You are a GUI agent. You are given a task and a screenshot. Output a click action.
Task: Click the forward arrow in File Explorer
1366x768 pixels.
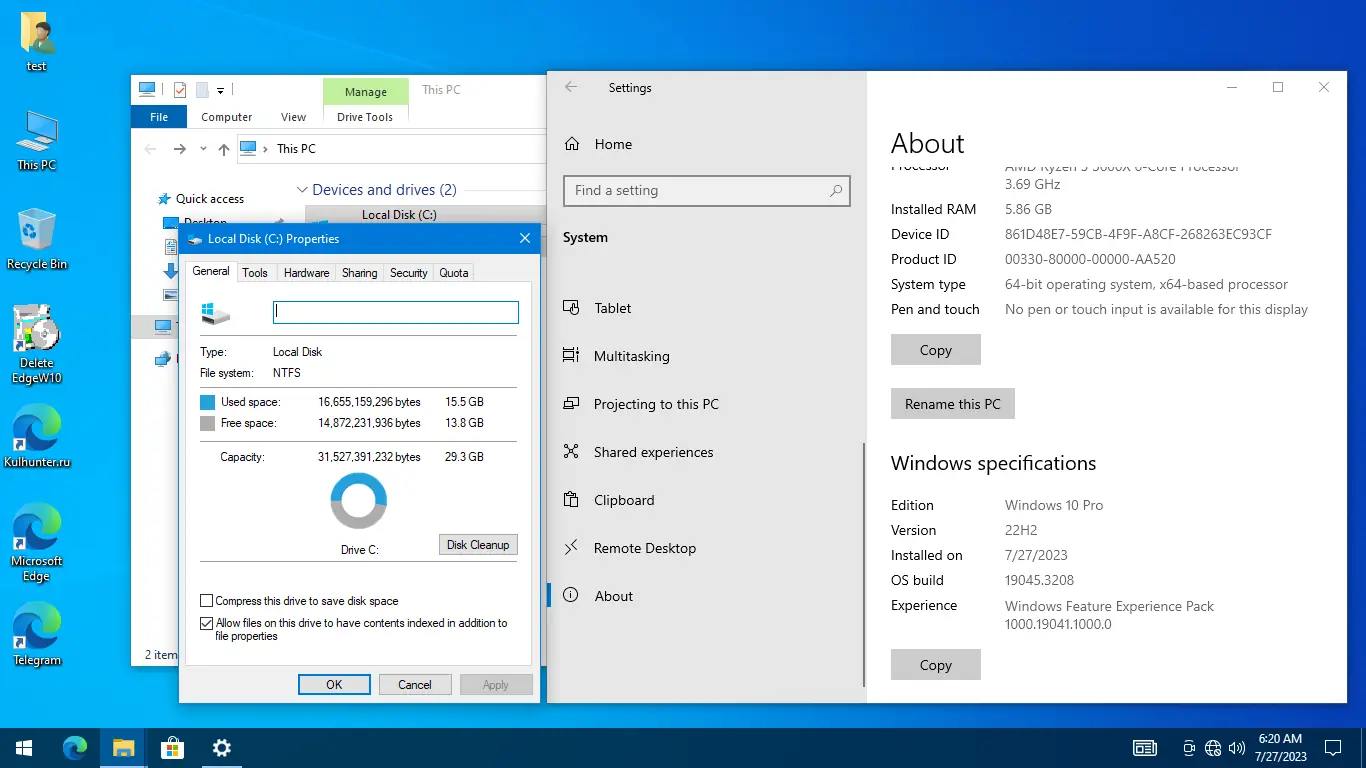pyautogui.click(x=180, y=149)
